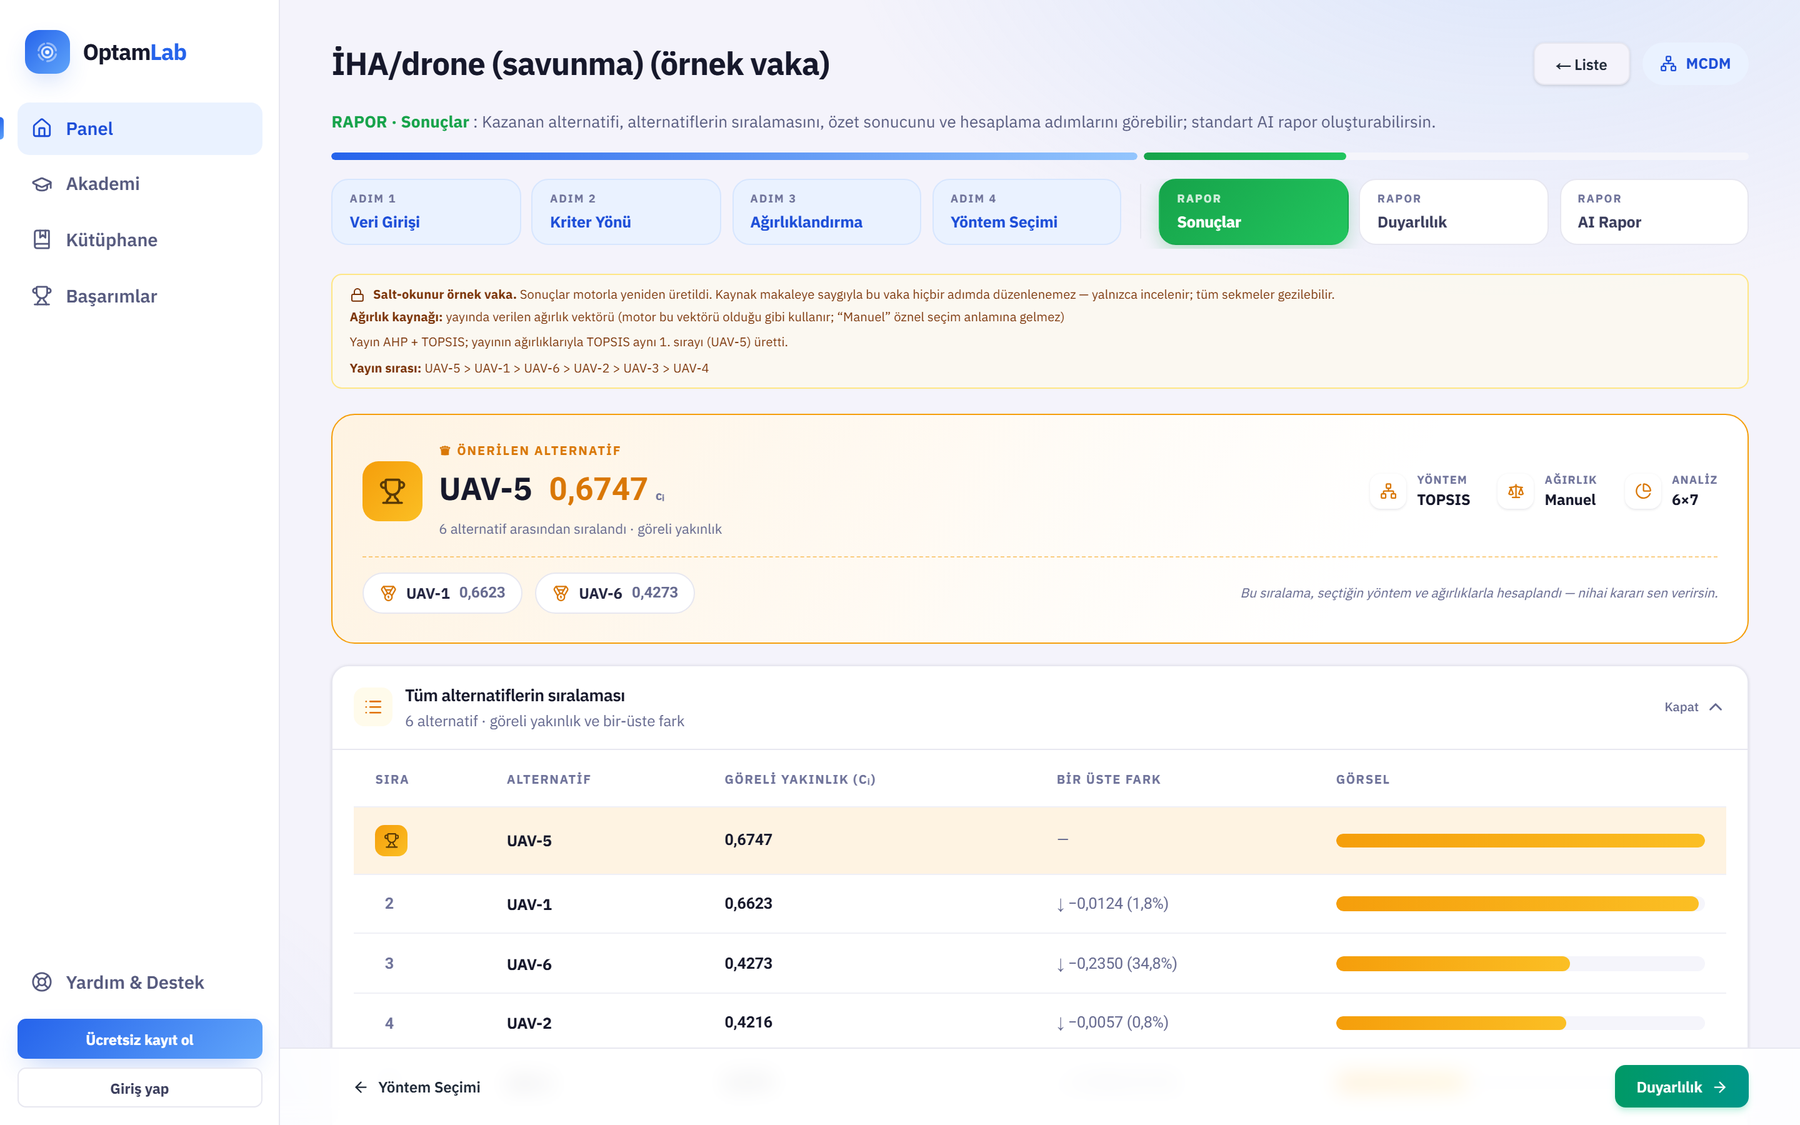Image resolution: width=1800 pixels, height=1125 pixels.
Task: Open Başarımlar trophy icon
Action: pos(42,296)
